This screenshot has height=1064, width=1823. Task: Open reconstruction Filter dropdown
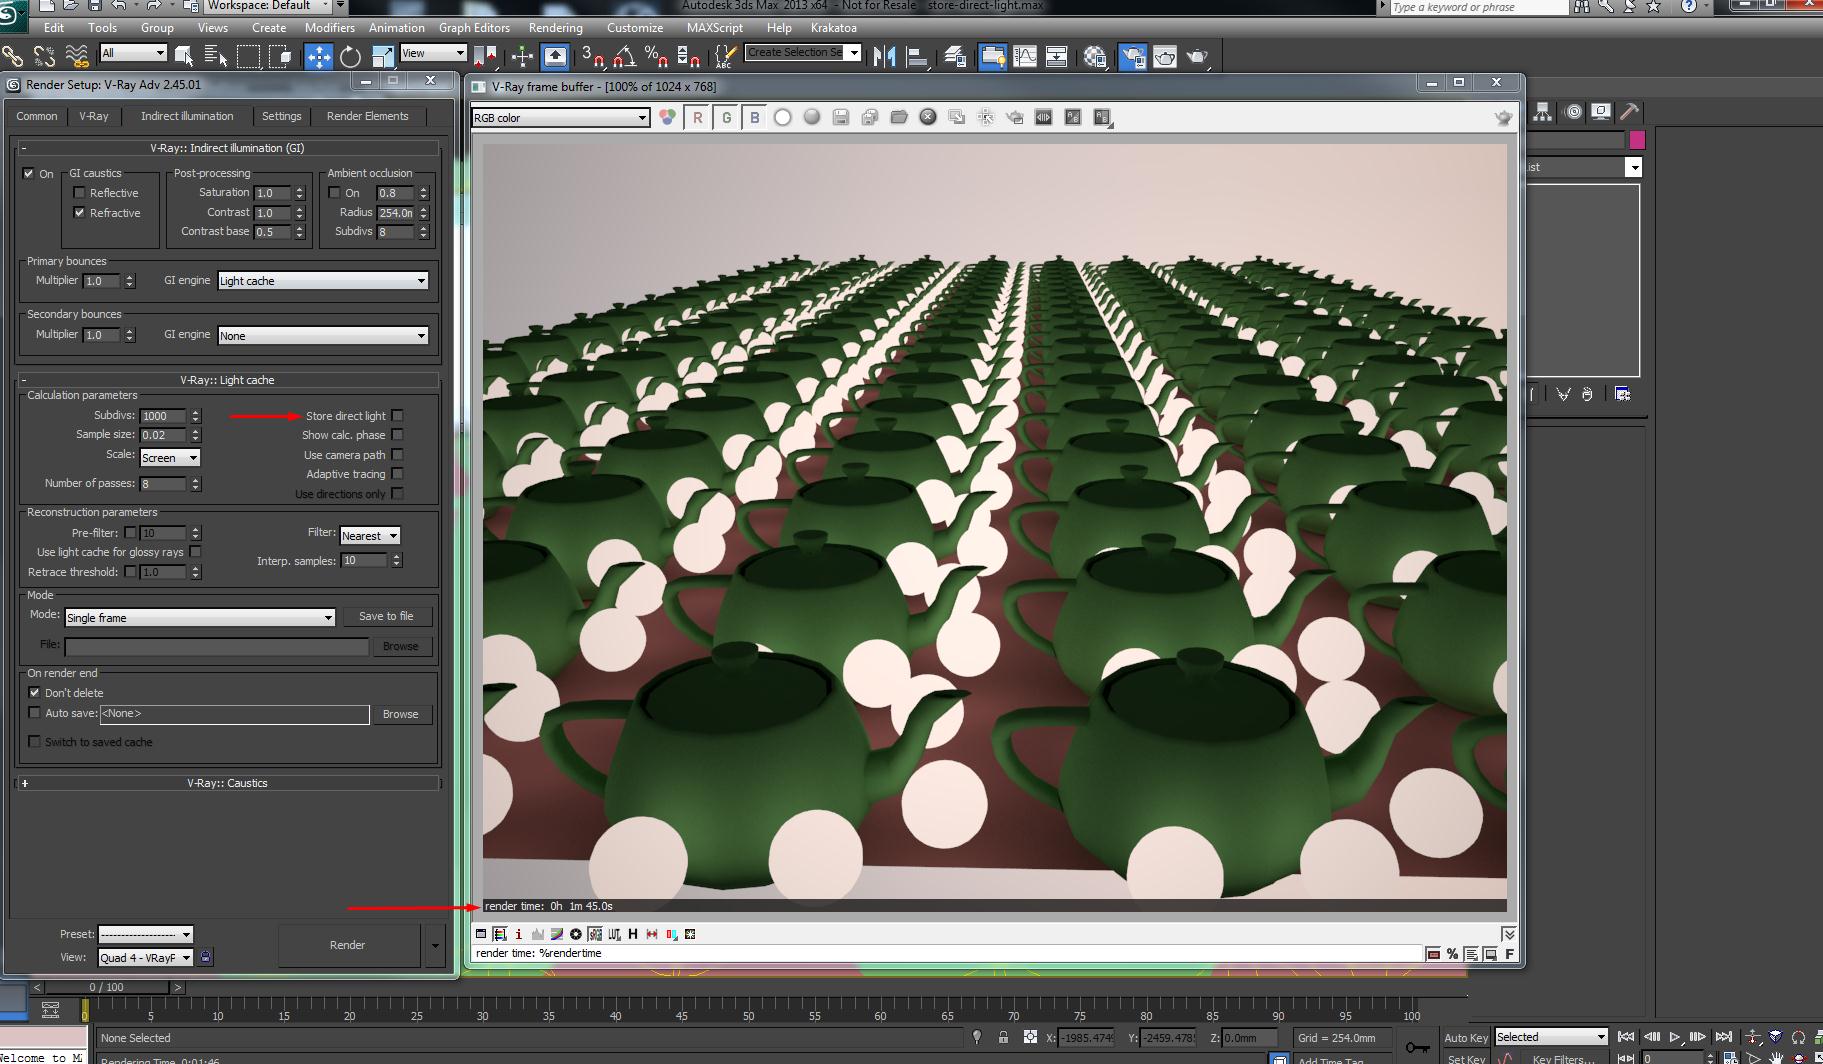pyautogui.click(x=370, y=536)
